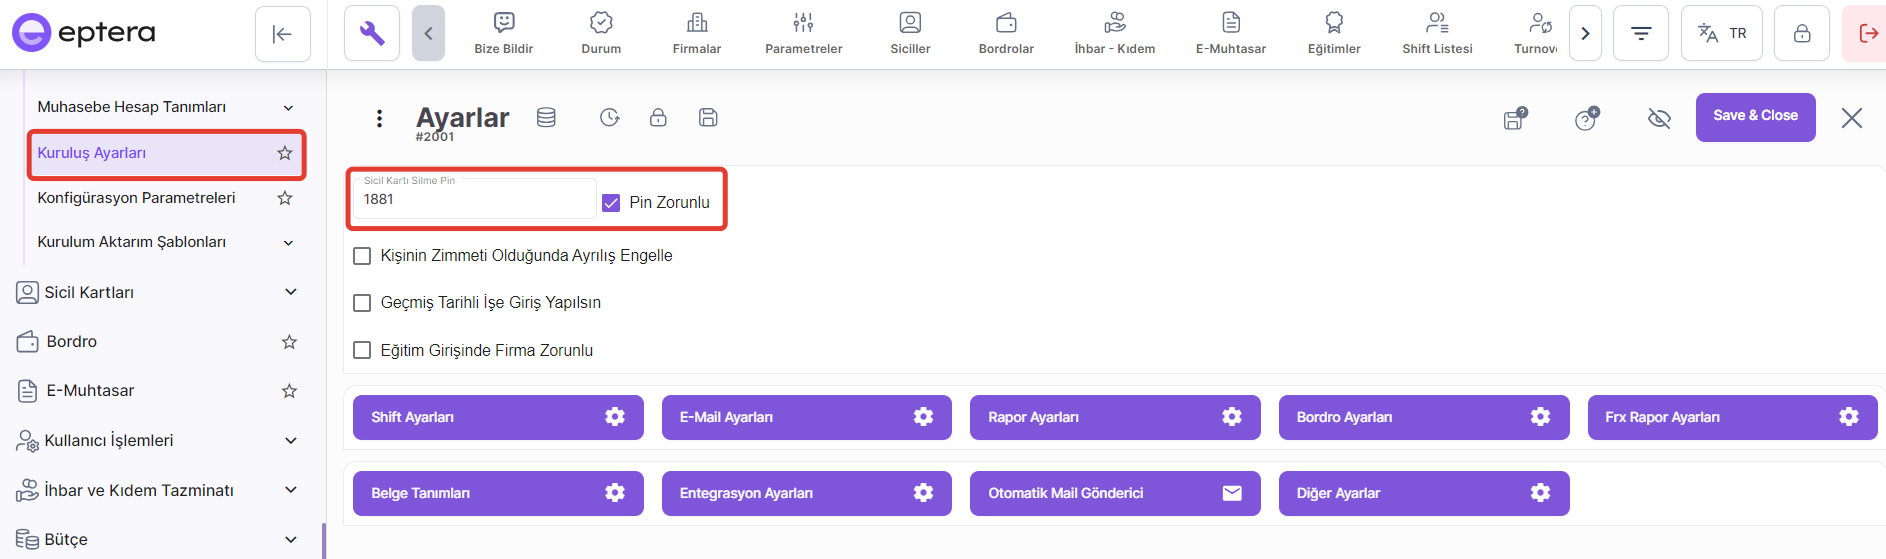Enable Kişinin Zimmeti Olduğunda Ayrılış Engelle
This screenshot has height=559, width=1886.
click(x=363, y=256)
